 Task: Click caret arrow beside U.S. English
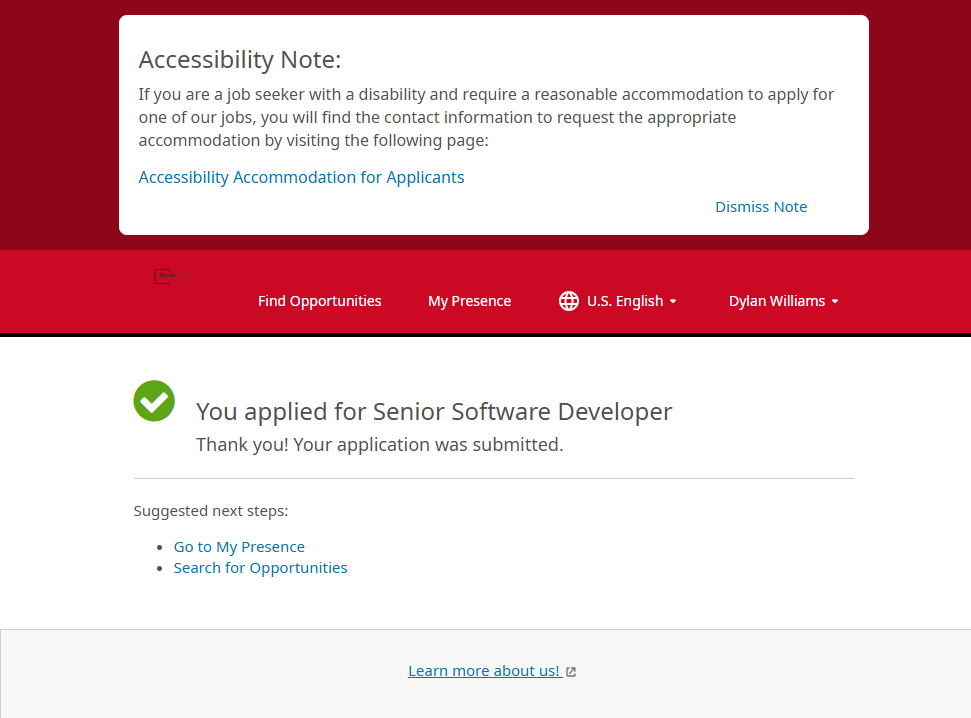point(673,301)
